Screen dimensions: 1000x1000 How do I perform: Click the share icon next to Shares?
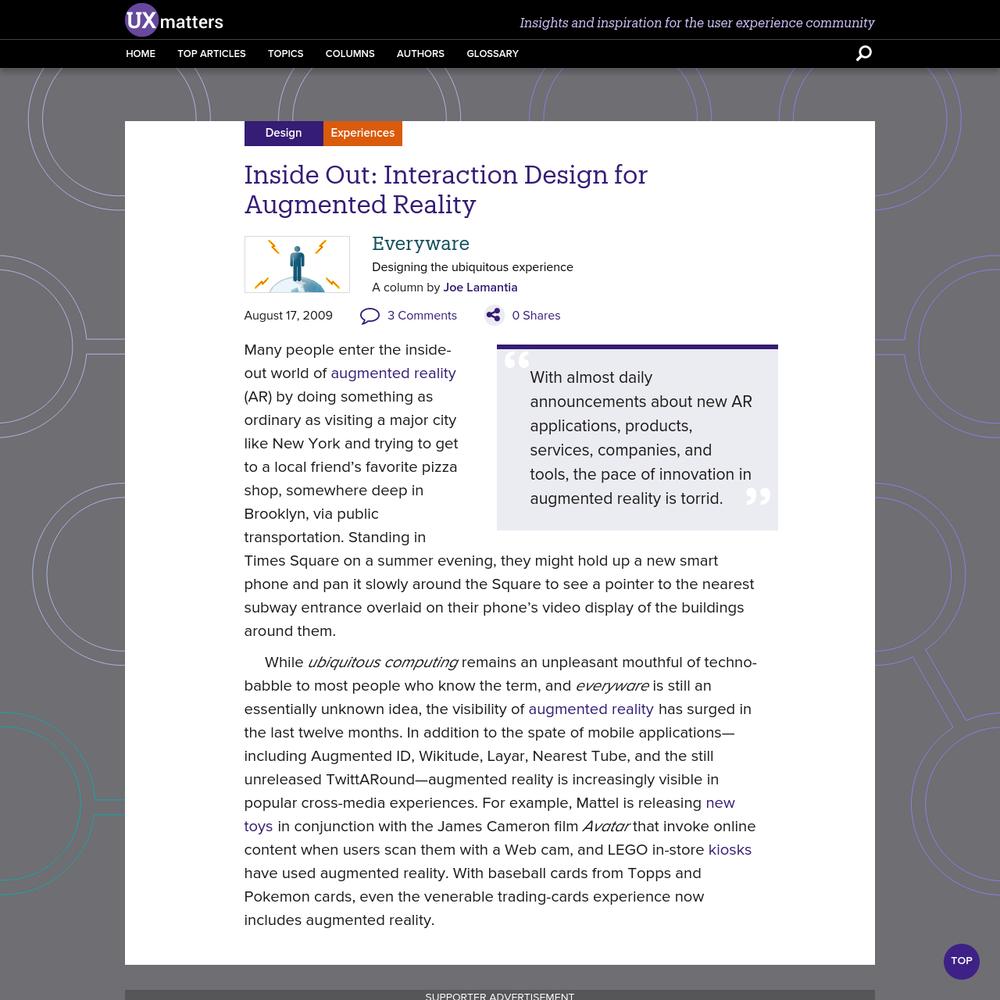pyautogui.click(x=494, y=314)
